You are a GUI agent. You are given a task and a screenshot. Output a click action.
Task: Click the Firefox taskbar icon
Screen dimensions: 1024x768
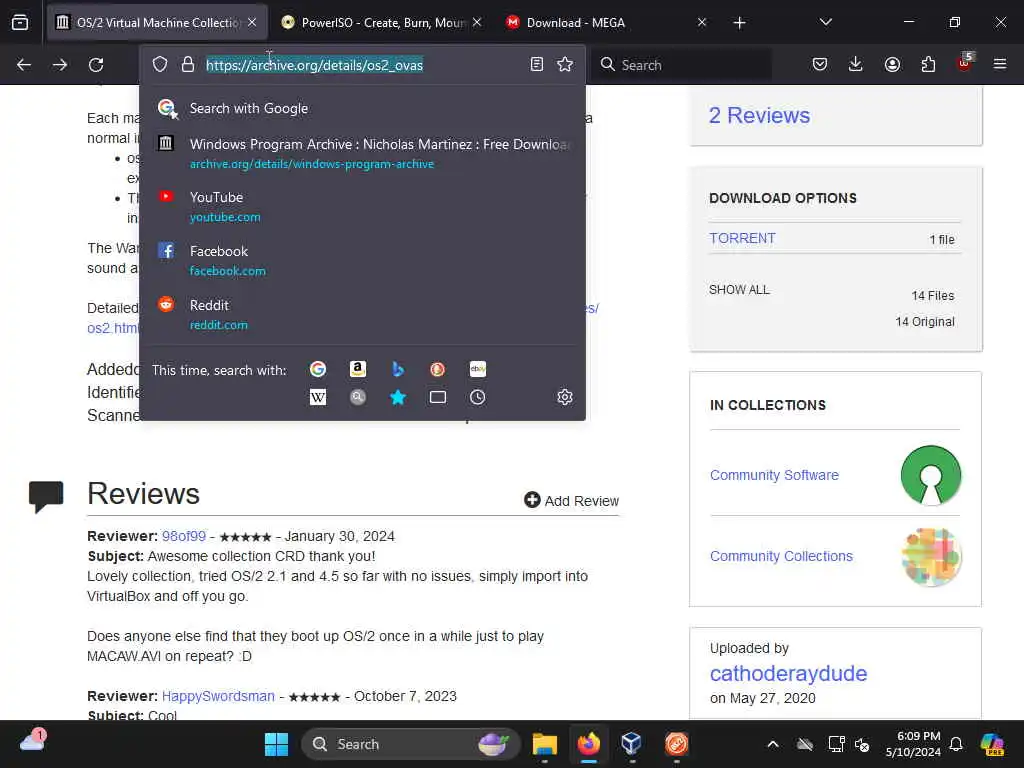588,744
